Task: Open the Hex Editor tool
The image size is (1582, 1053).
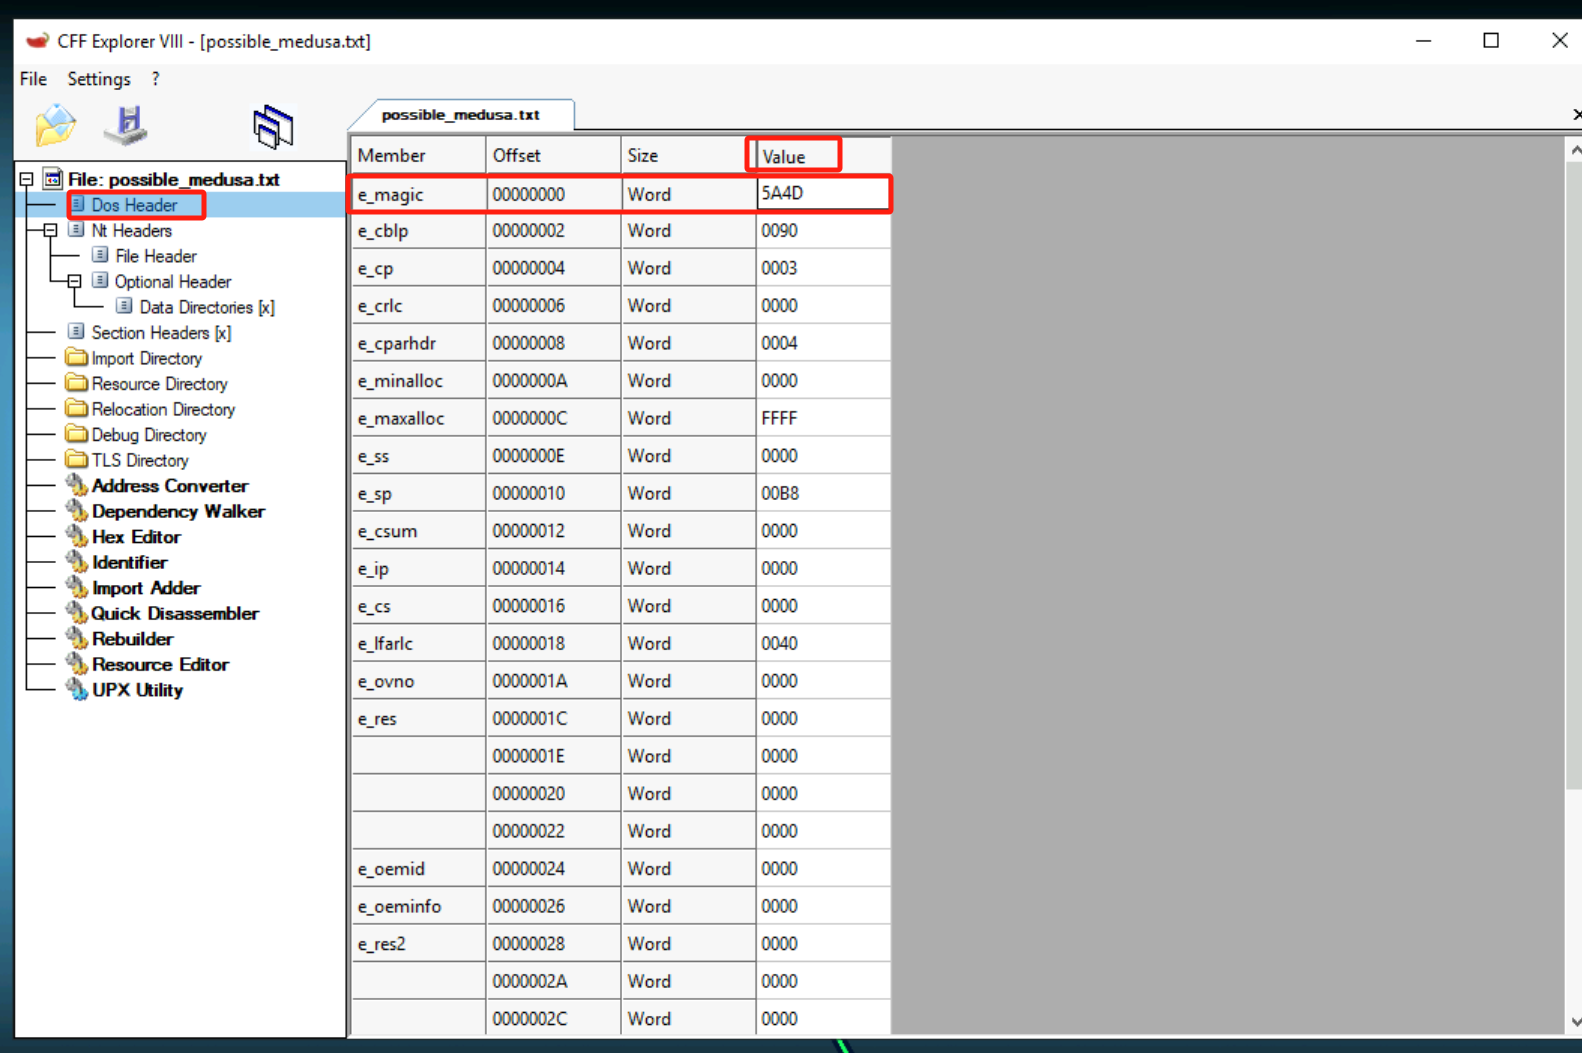Action: [x=136, y=537]
